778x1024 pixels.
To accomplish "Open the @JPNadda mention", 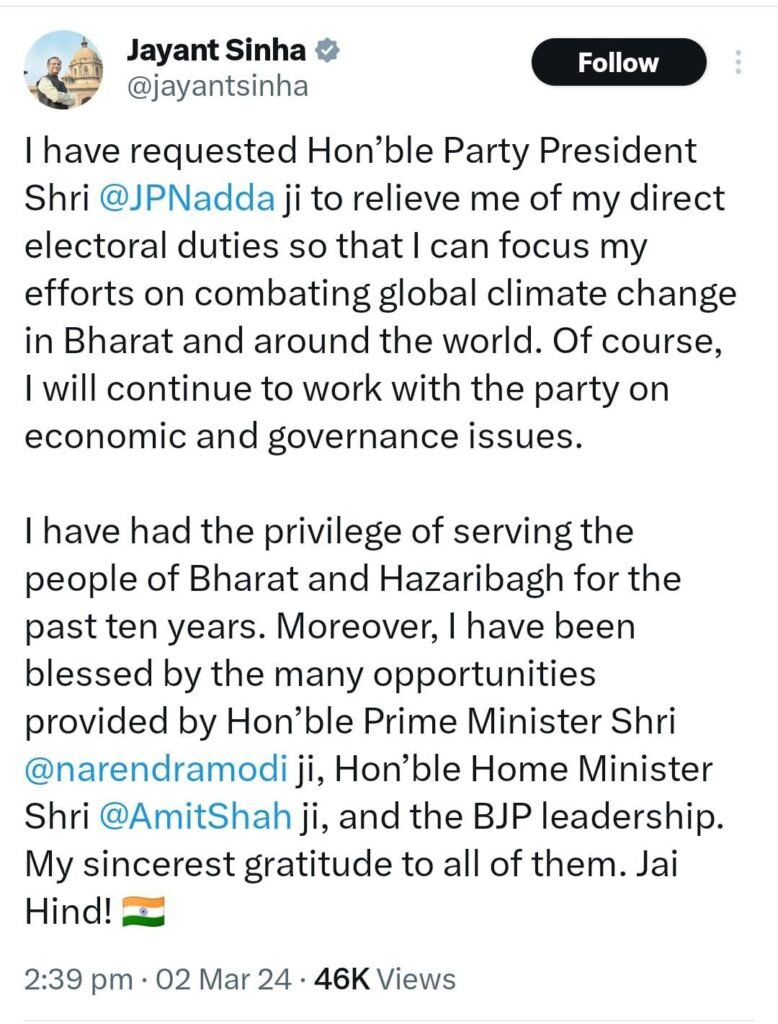I will click(x=187, y=200).
